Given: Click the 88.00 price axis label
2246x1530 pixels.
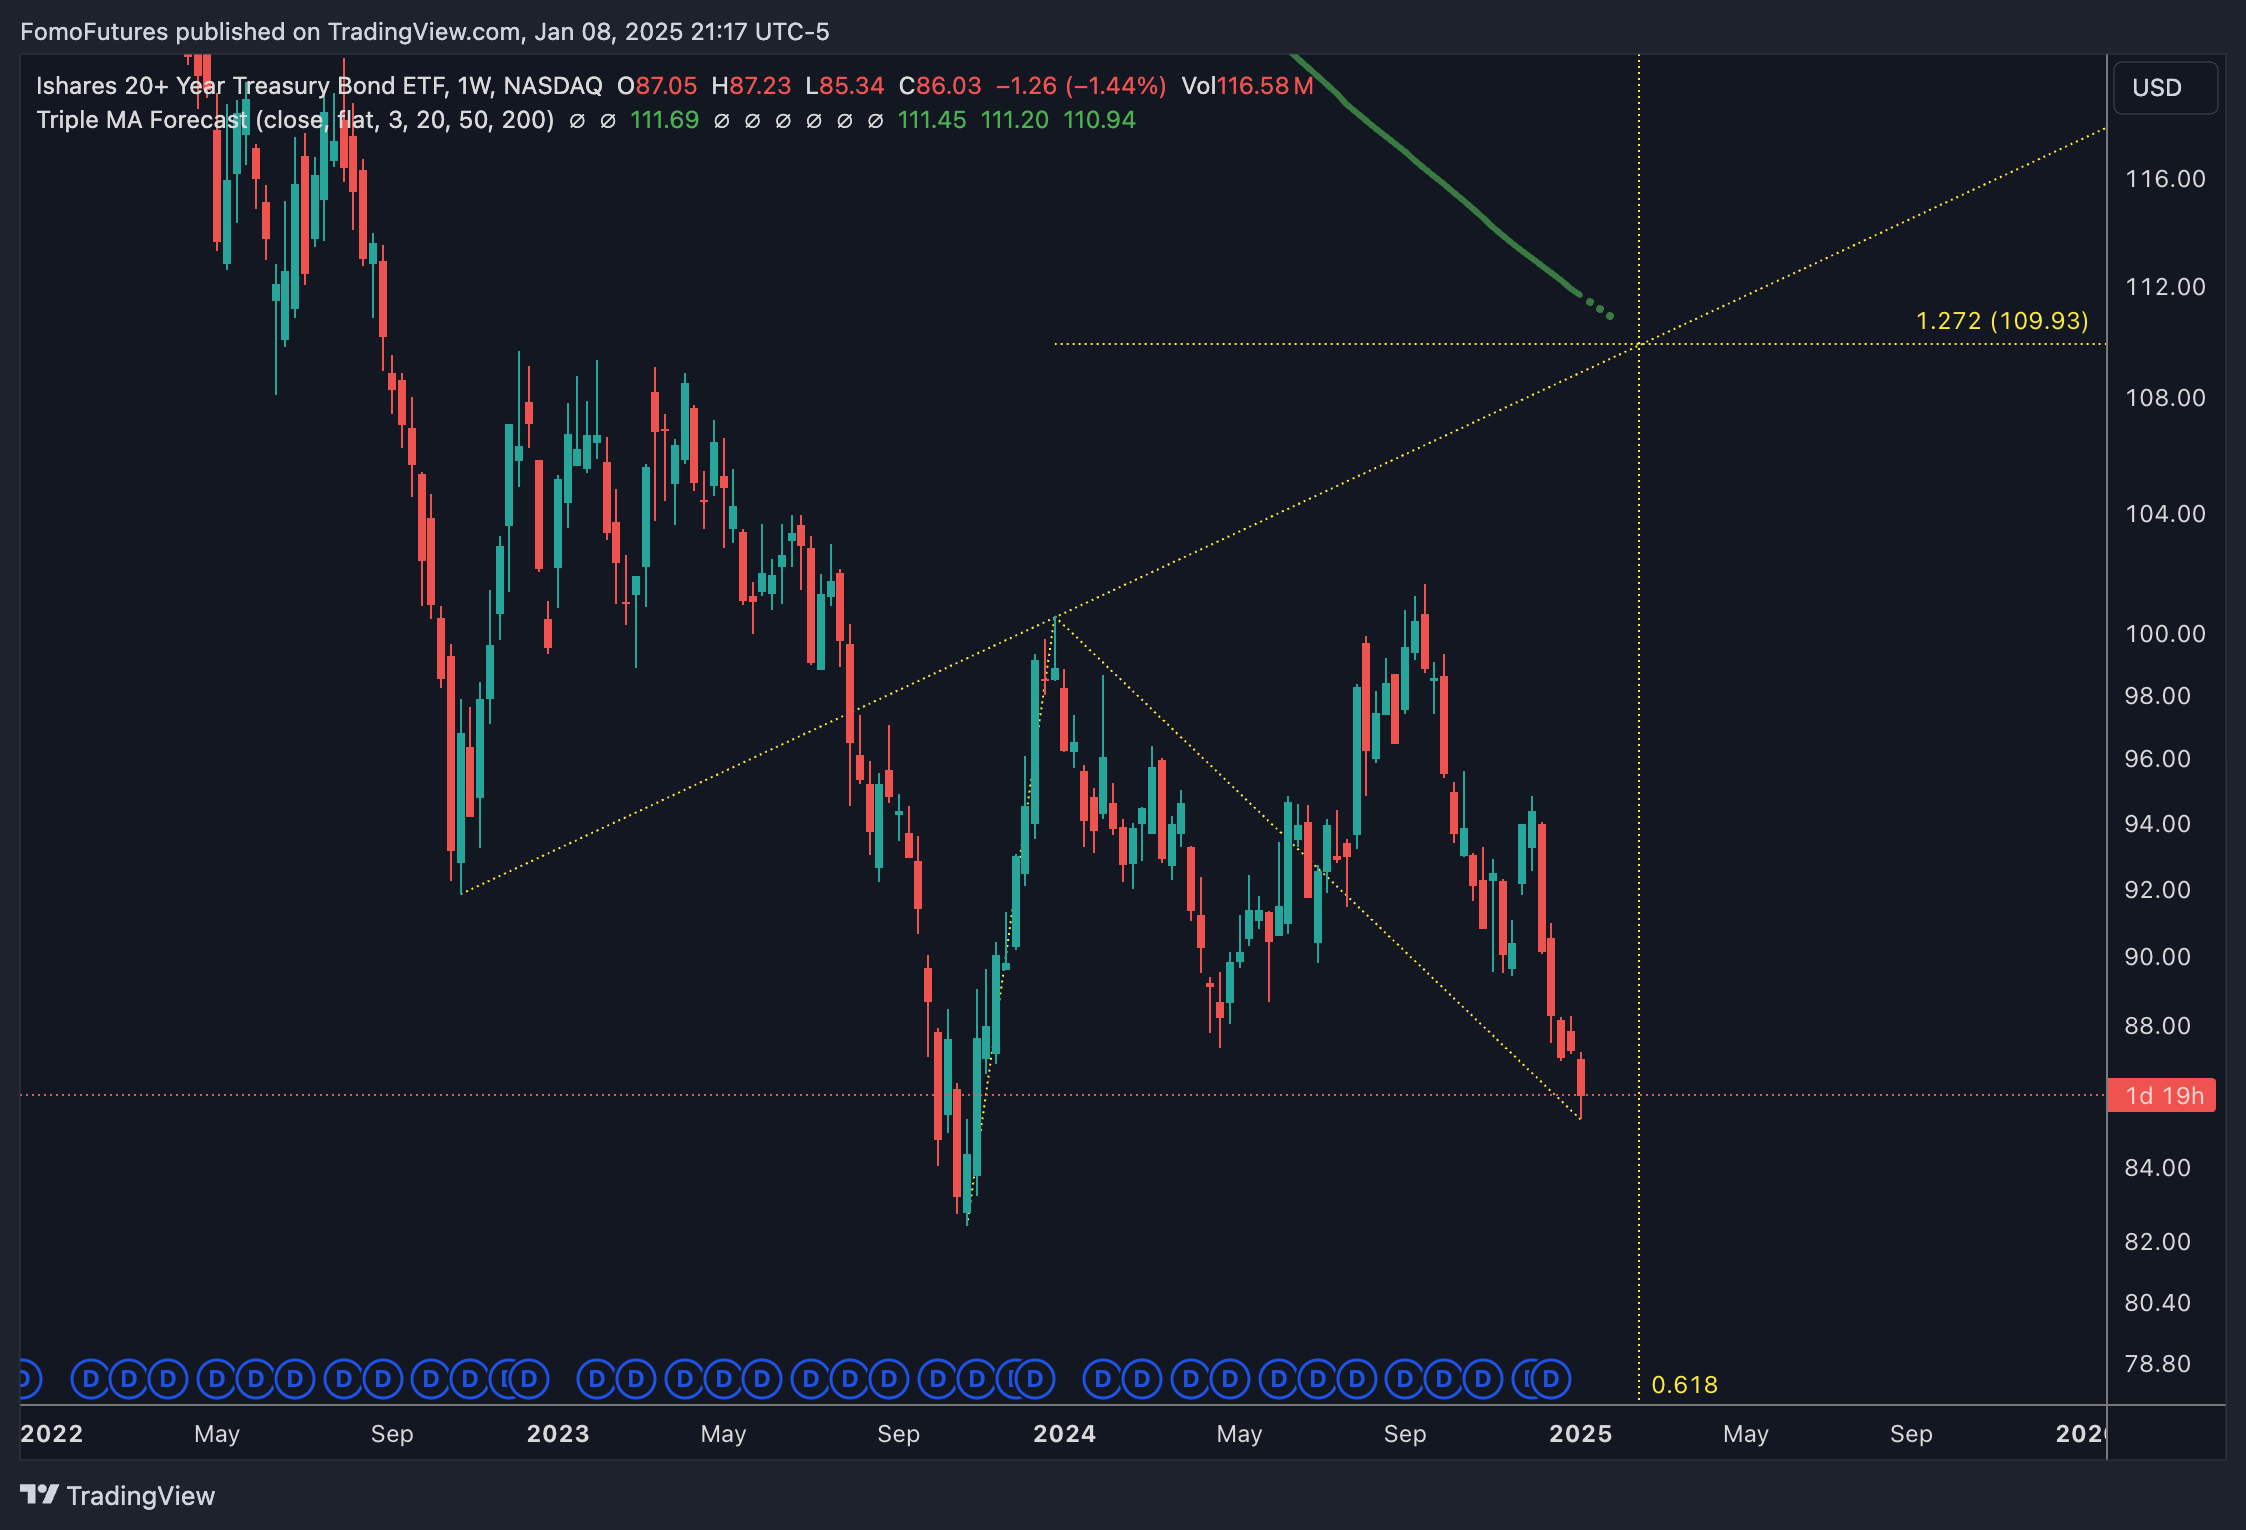Looking at the screenshot, I should click(2157, 1026).
